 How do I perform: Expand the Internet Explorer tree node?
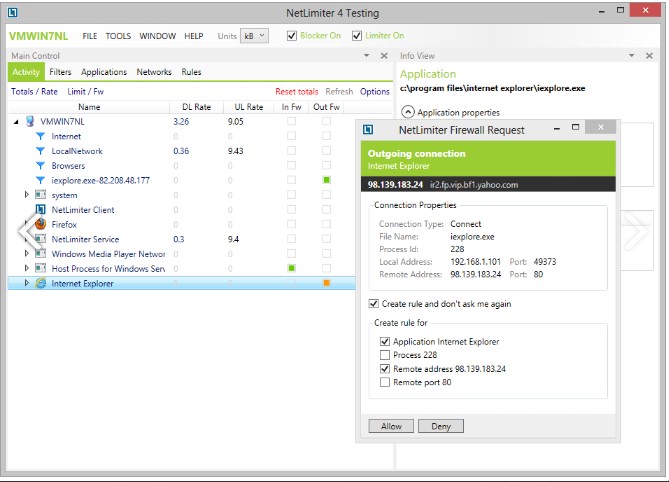pos(26,282)
